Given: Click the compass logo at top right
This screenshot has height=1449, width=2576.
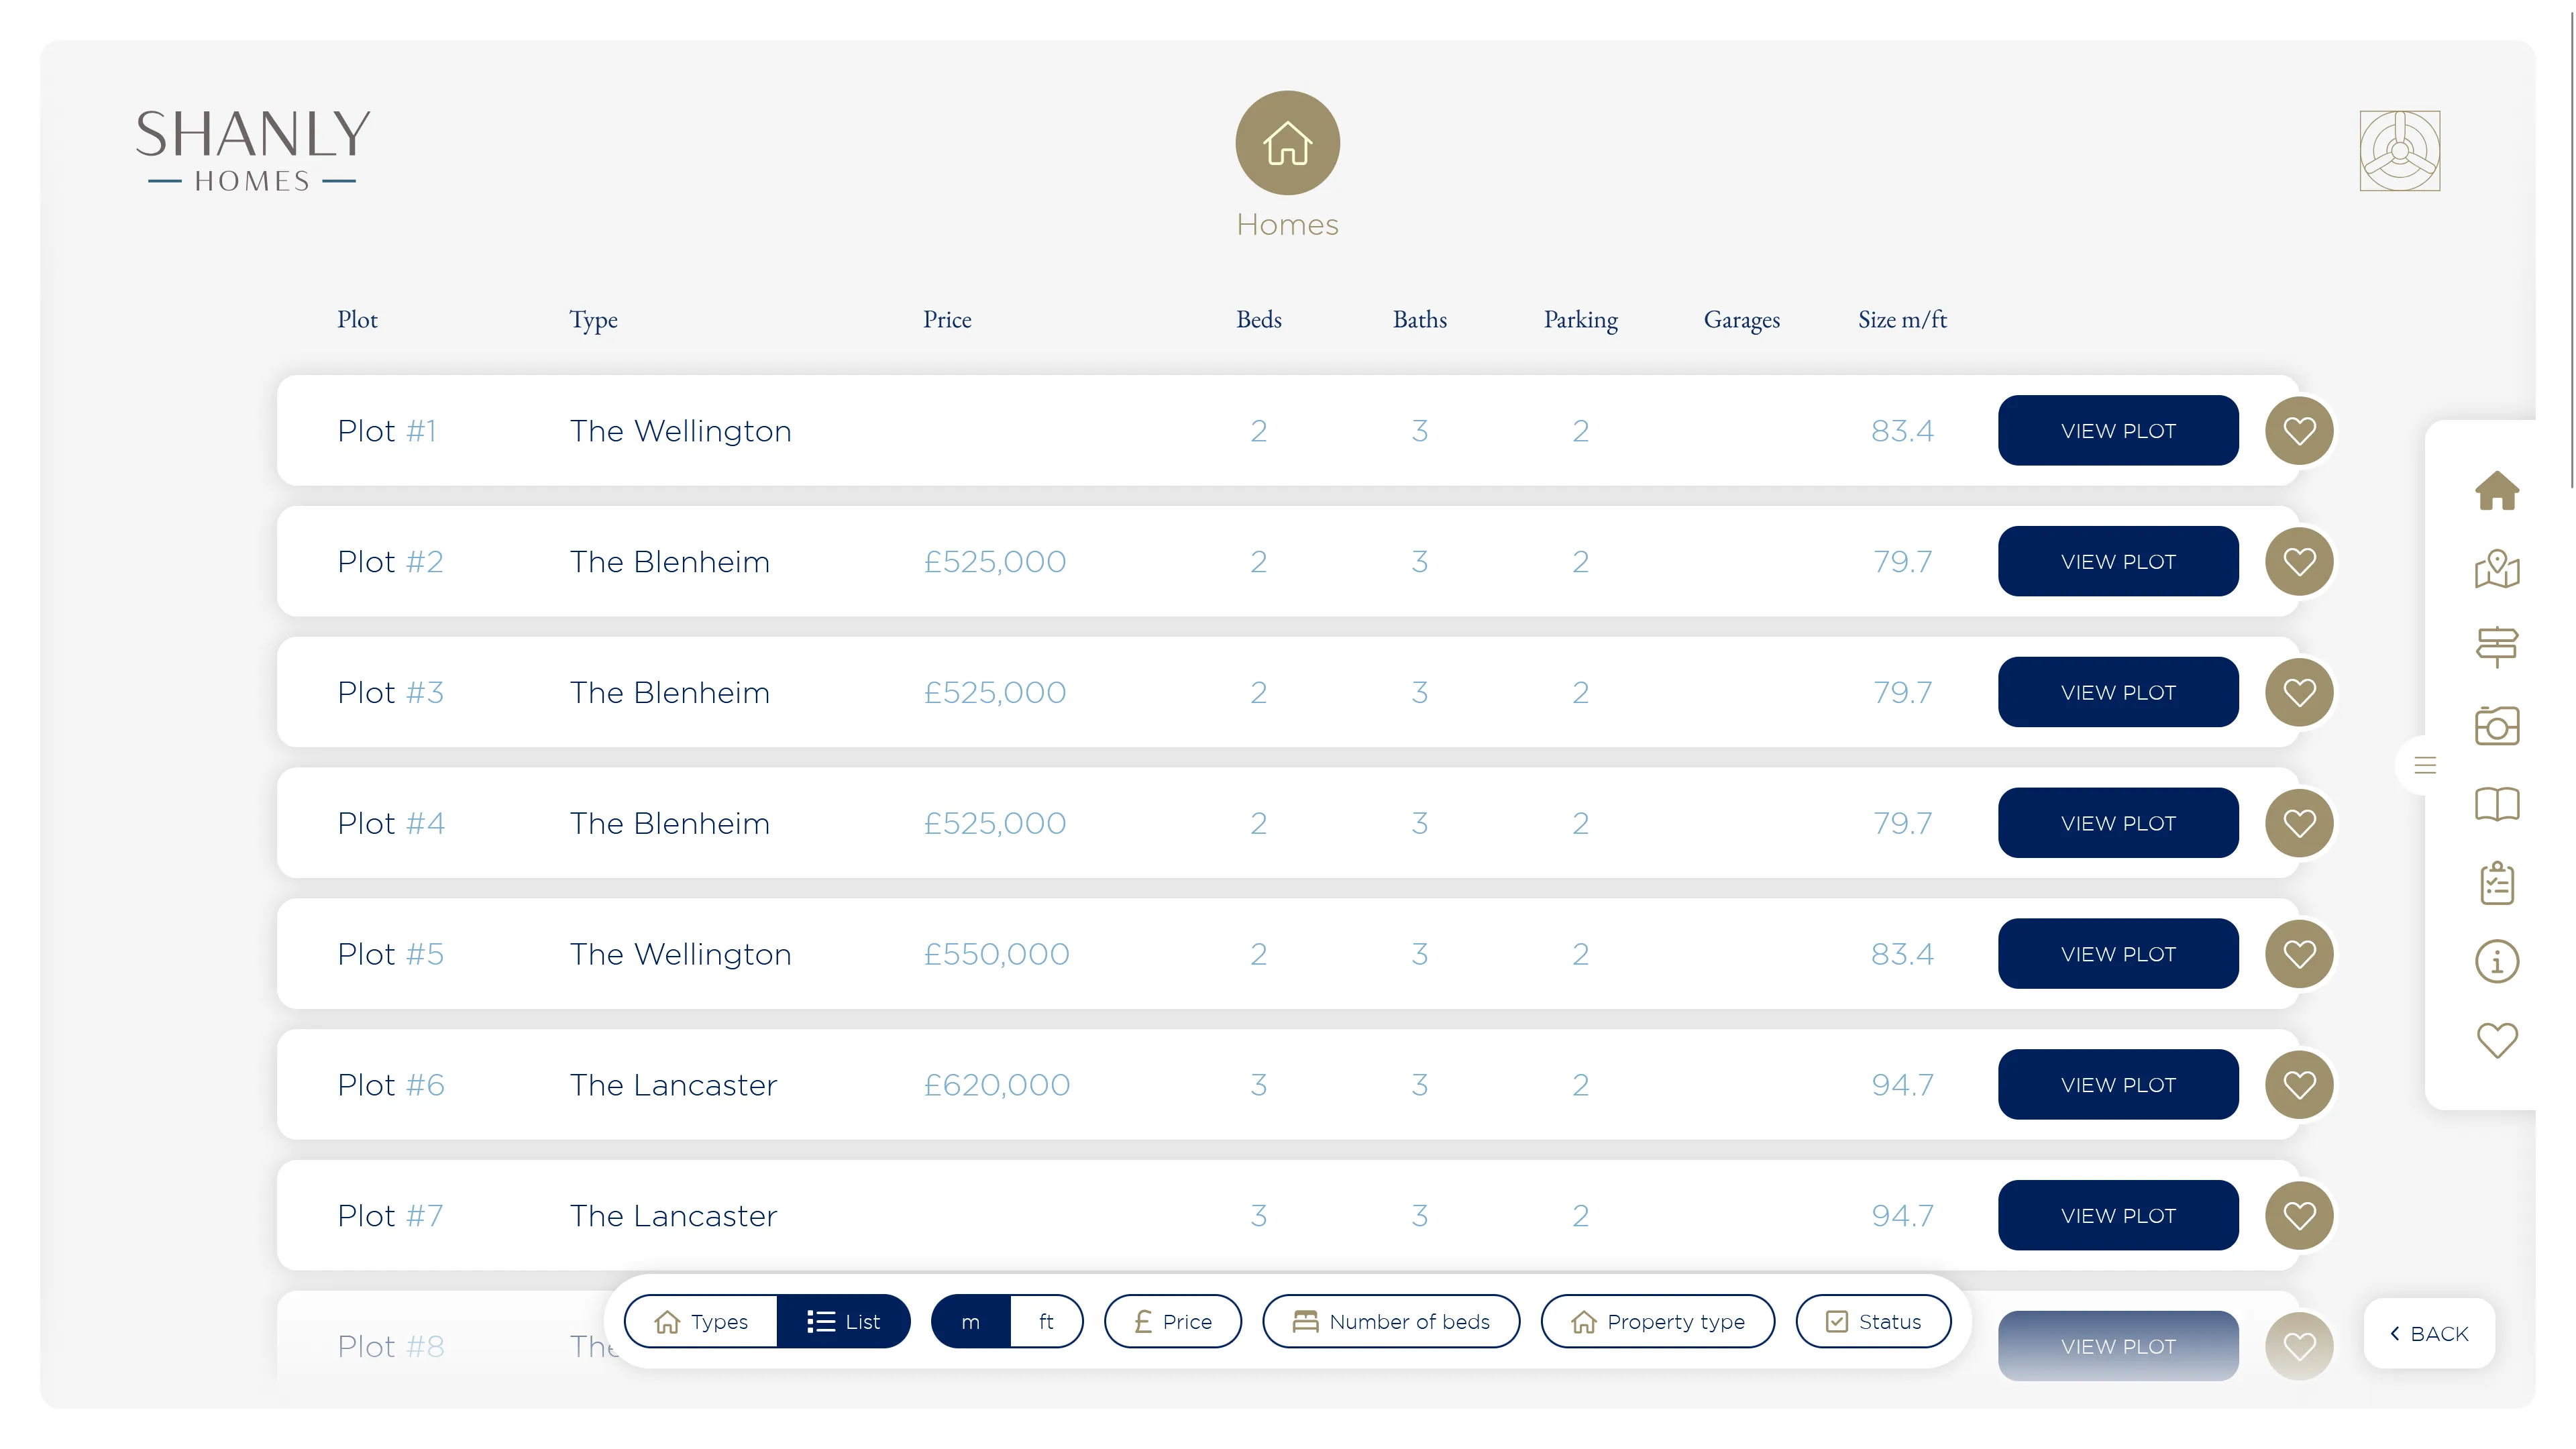Looking at the screenshot, I should (2400, 152).
